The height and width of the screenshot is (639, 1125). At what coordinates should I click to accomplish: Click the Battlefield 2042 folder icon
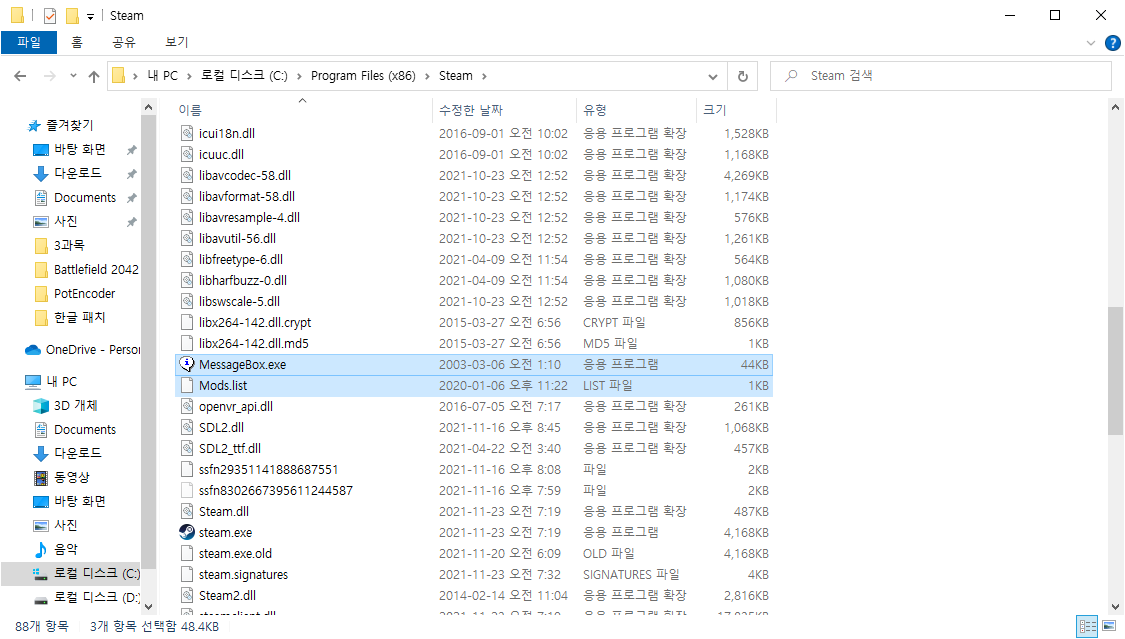click(x=41, y=270)
